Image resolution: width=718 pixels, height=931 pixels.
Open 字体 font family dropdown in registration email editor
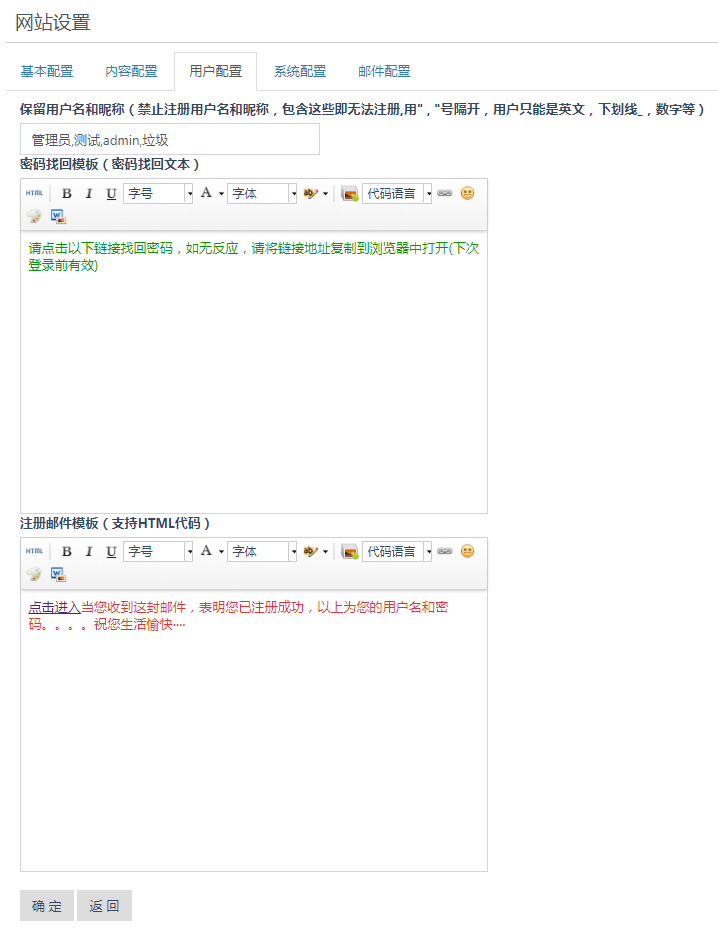(x=262, y=551)
